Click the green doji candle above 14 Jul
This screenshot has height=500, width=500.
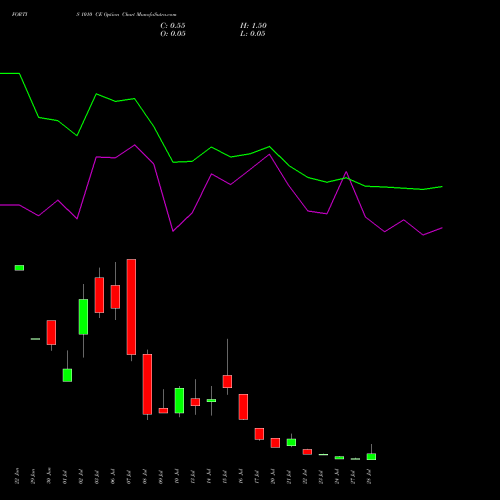pyautogui.click(x=211, y=400)
